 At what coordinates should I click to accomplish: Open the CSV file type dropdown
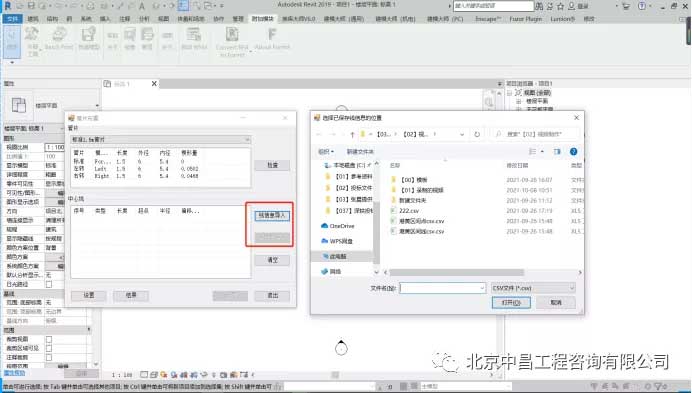coord(533,288)
